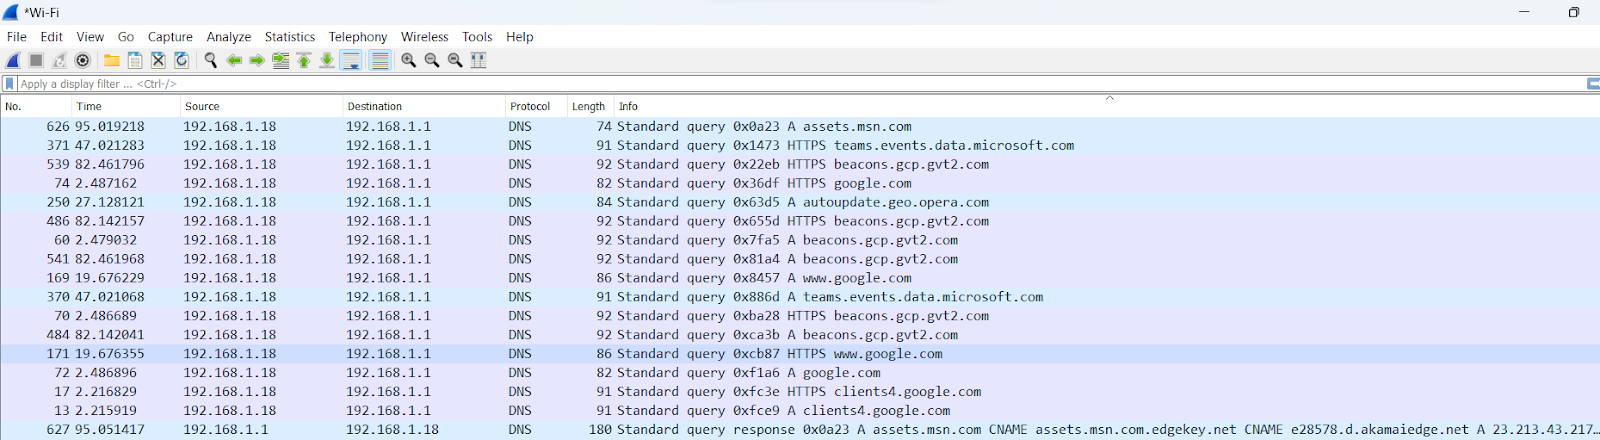Sort by the Source column header
1600x440 pixels.
(x=262, y=106)
